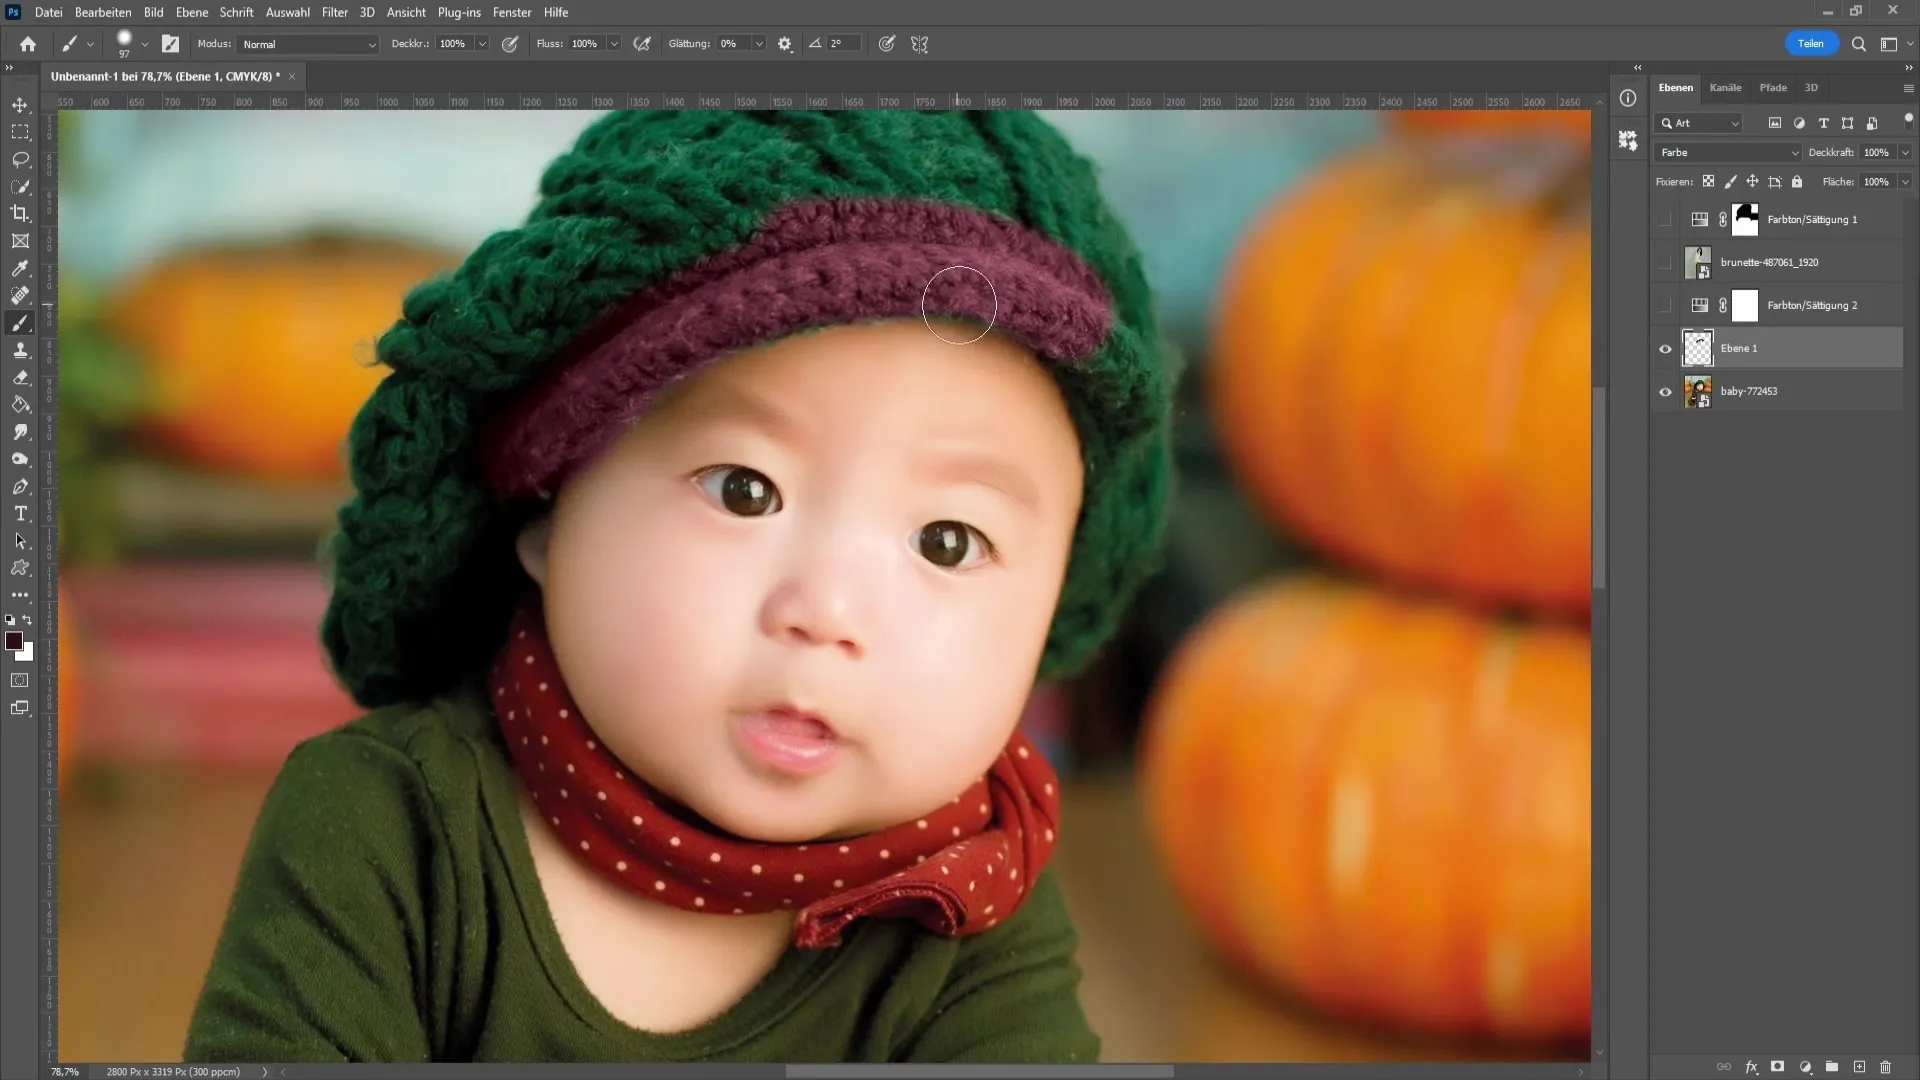1920x1080 pixels.
Task: Click the Lasso selection tool
Action: pyautogui.click(x=20, y=160)
